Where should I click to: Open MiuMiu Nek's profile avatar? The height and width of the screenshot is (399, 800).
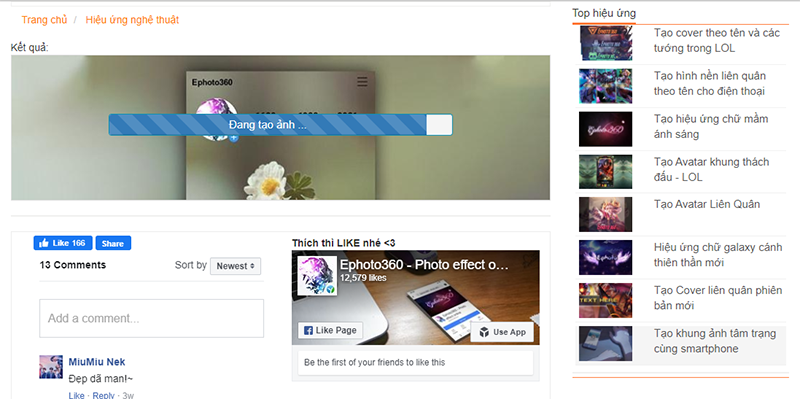(x=51, y=367)
